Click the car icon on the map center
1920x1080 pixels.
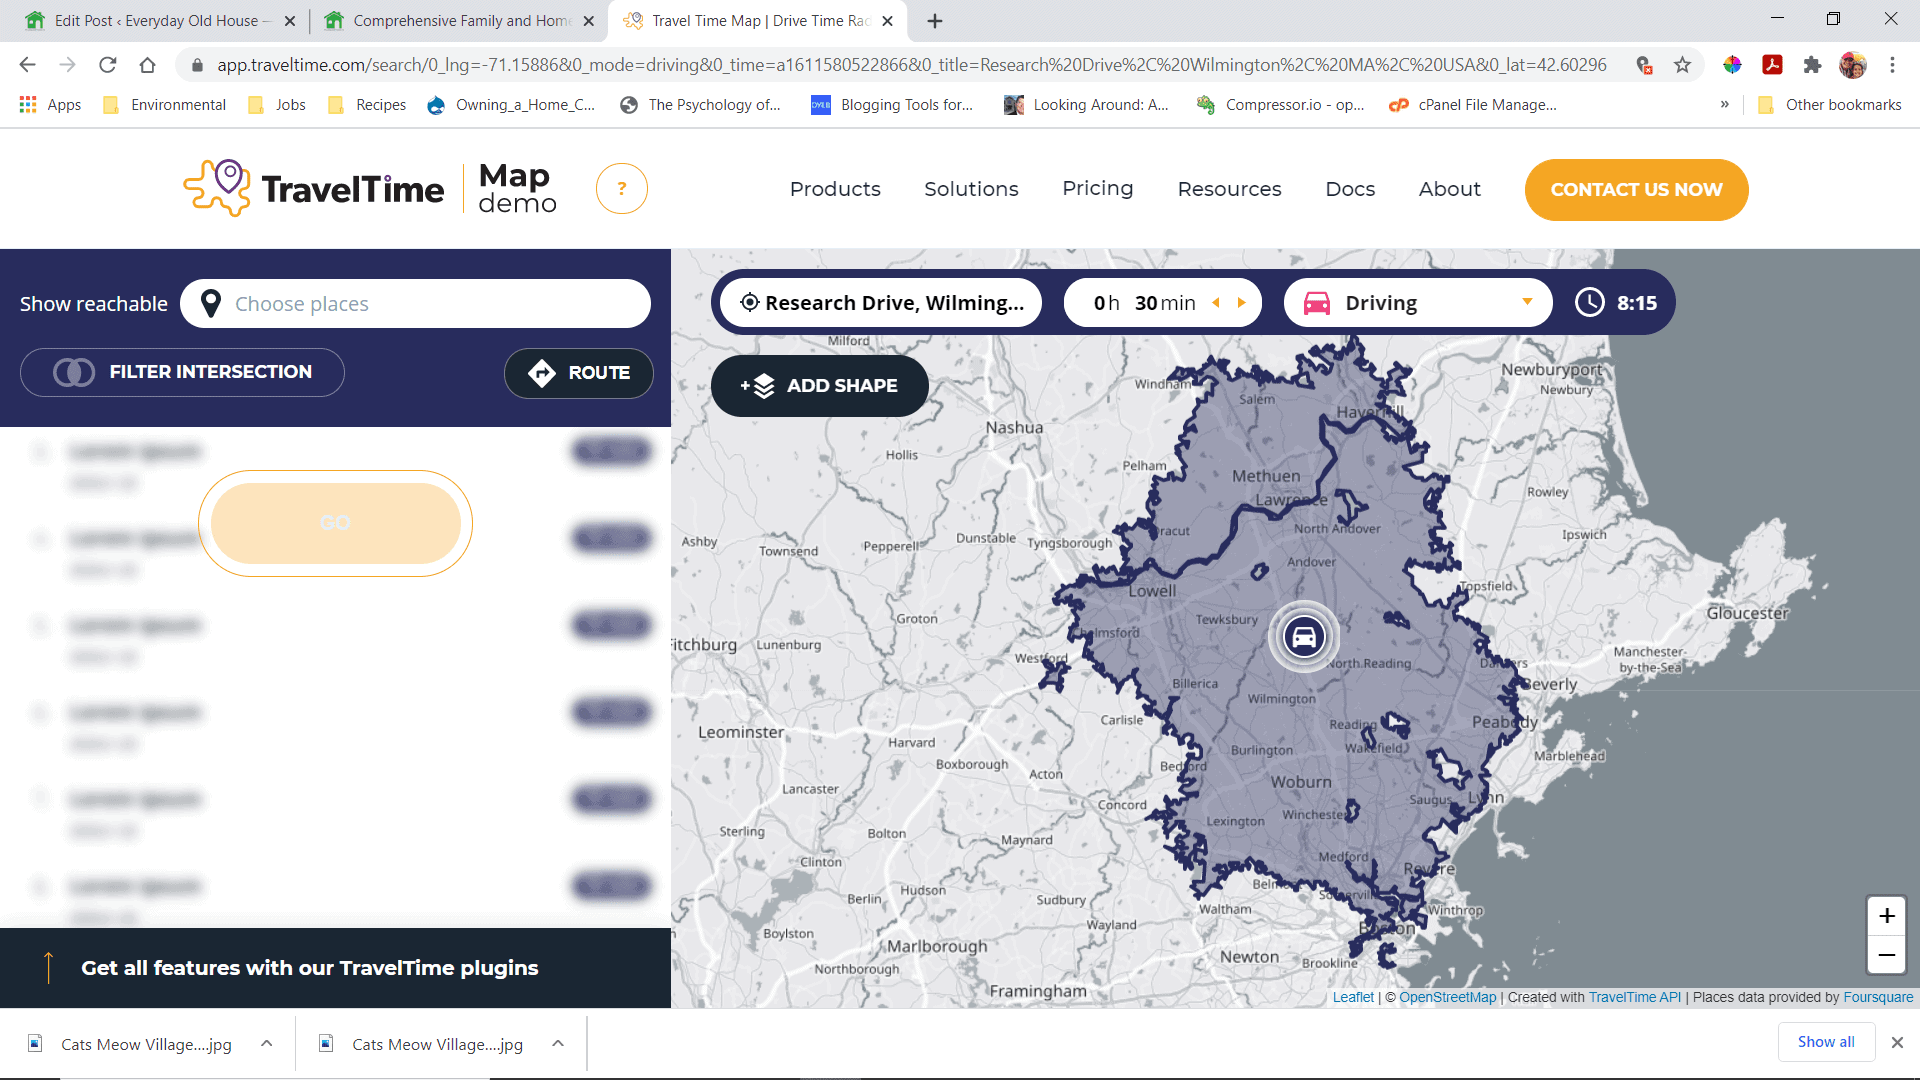coord(1302,636)
